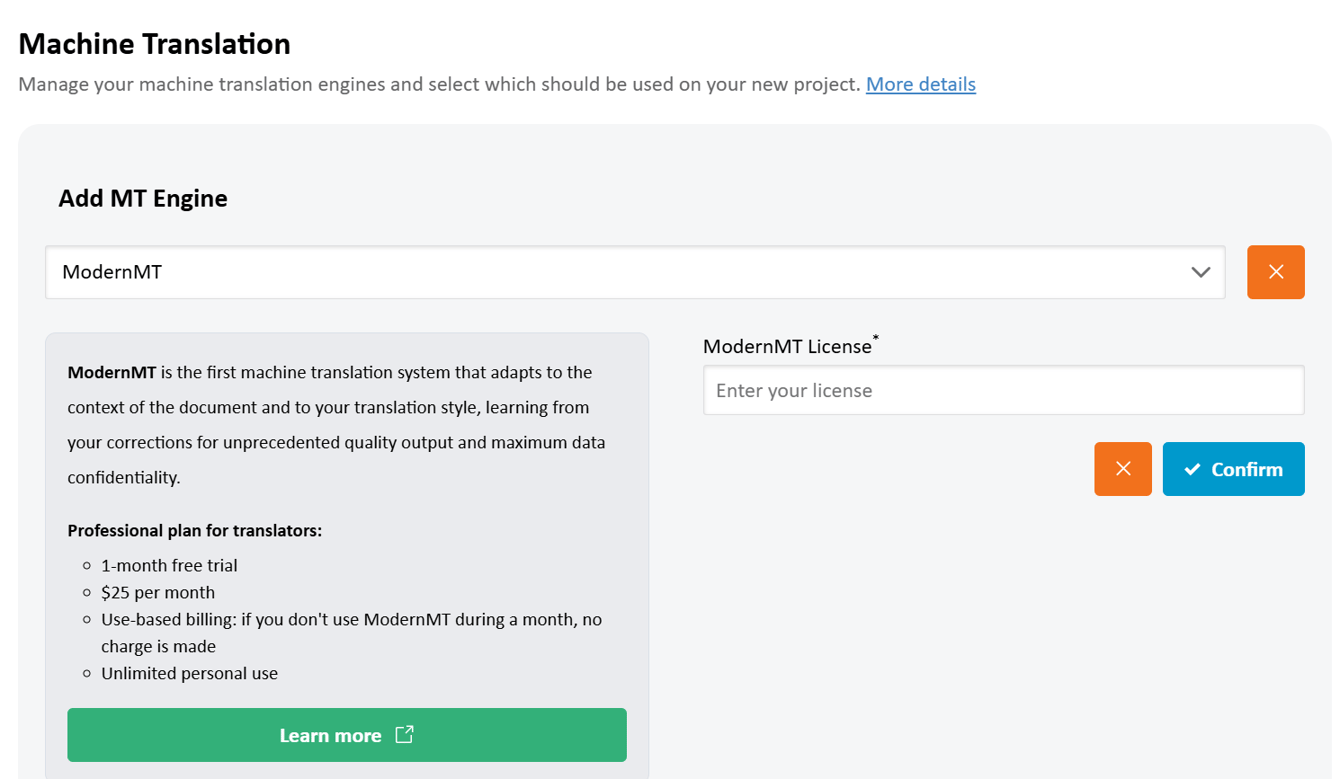Select the "Unlimited personal use" bullet text
This screenshot has width=1340, height=779.
[189, 673]
